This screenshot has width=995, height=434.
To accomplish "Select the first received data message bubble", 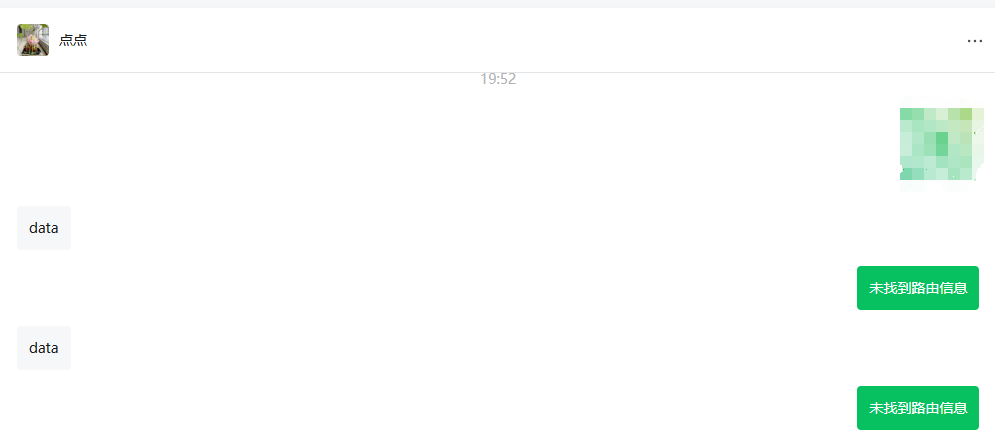I will tap(44, 228).
